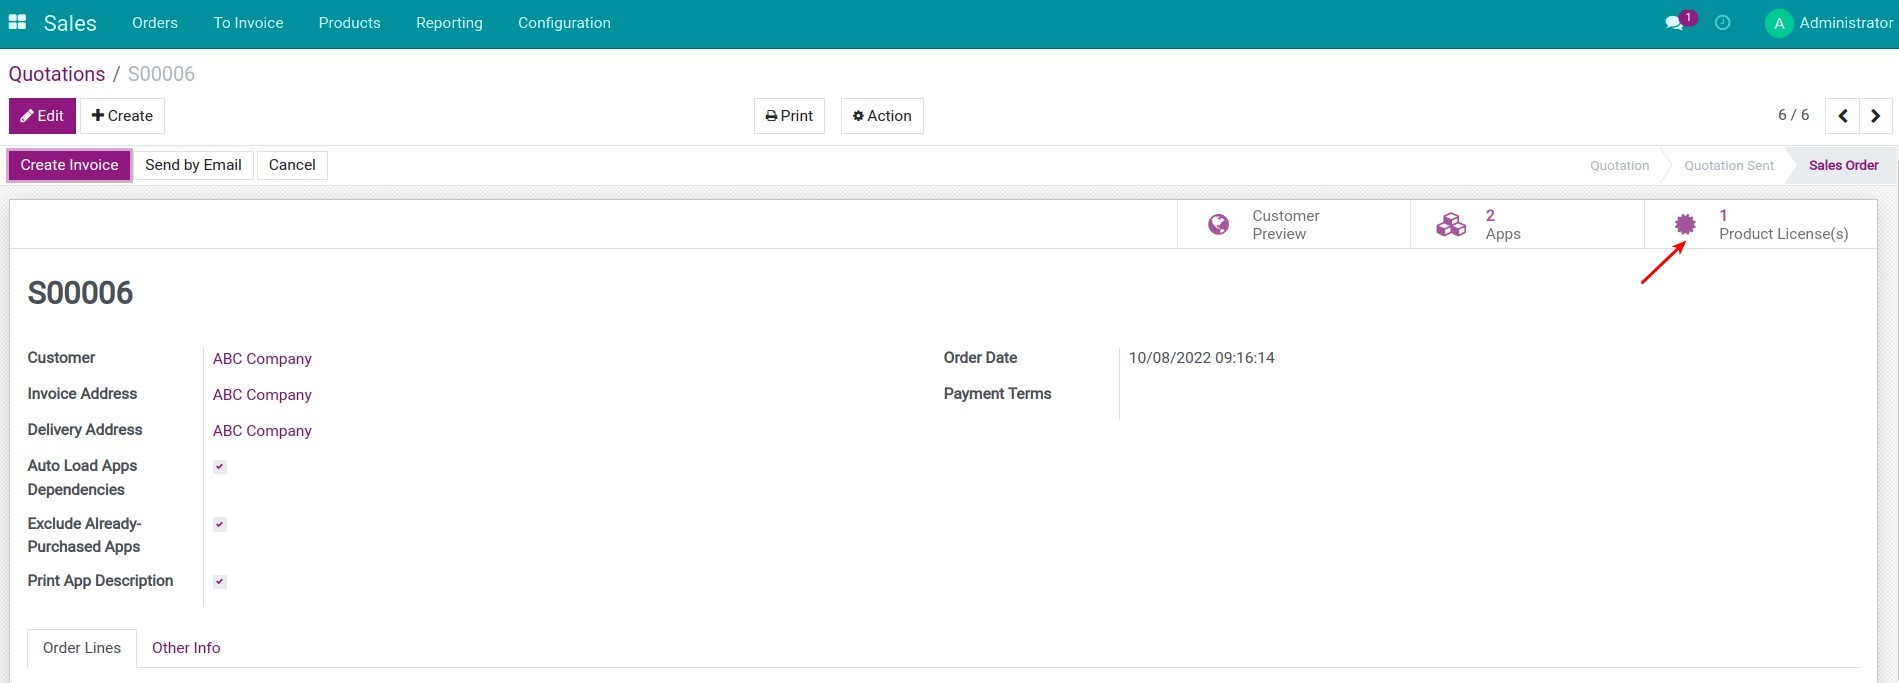Click the Apps cubes icon
The height and width of the screenshot is (683, 1899).
pos(1450,225)
